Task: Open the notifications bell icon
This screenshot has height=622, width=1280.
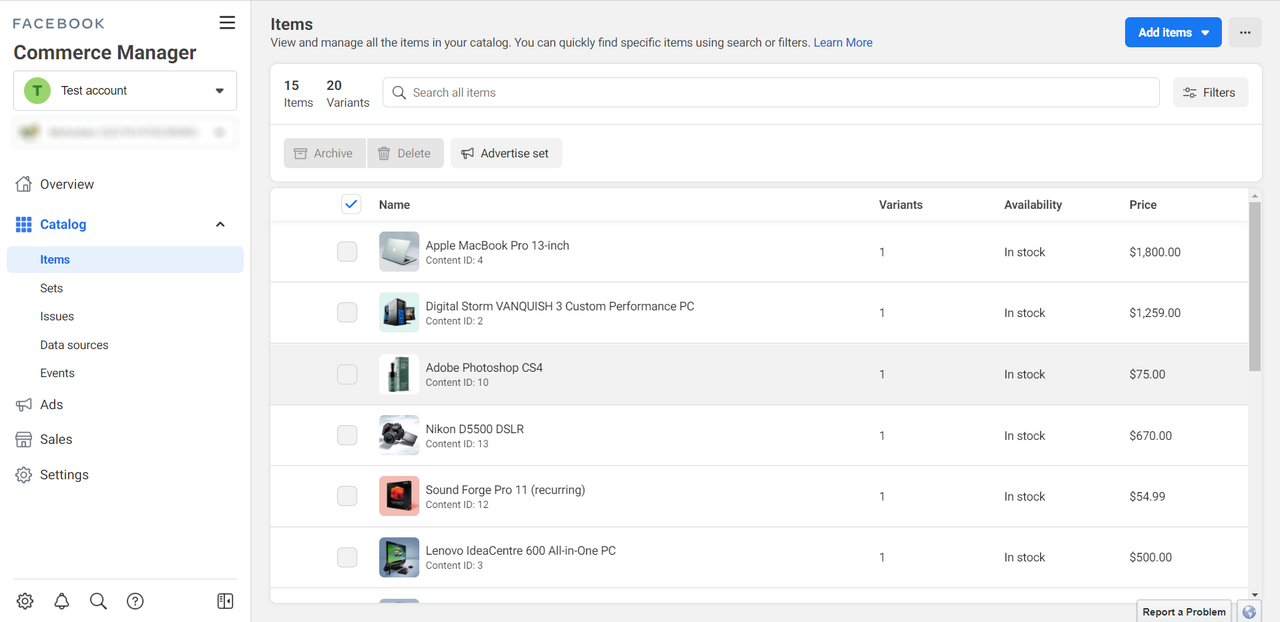Action: pos(62,601)
